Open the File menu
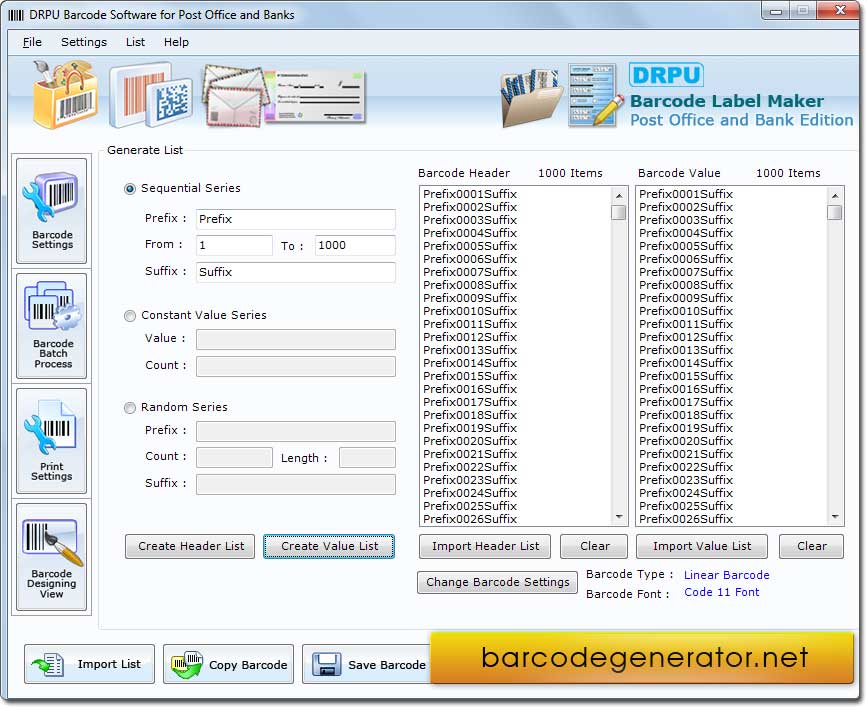The image size is (867, 707). (32, 42)
